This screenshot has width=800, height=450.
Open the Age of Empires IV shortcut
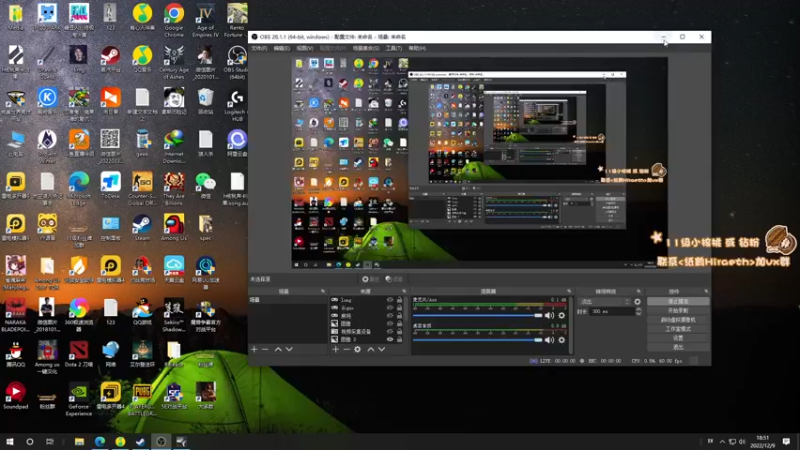click(205, 19)
